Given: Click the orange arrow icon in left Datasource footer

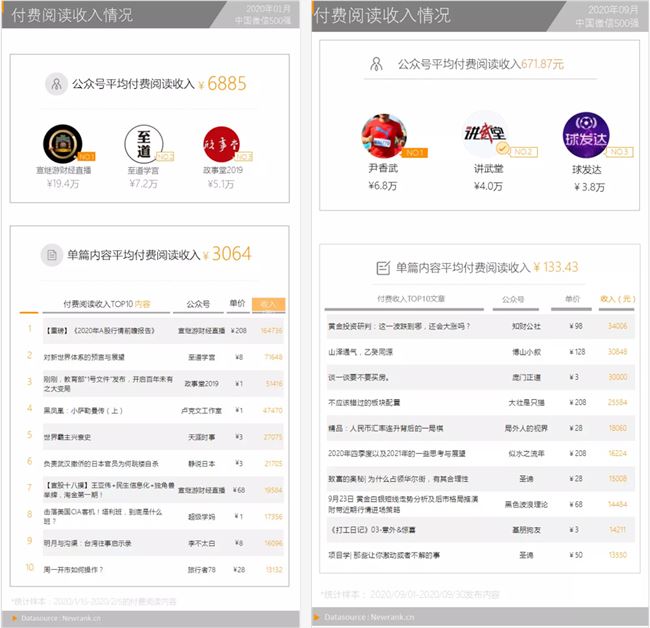Looking at the screenshot, I should point(15,618).
